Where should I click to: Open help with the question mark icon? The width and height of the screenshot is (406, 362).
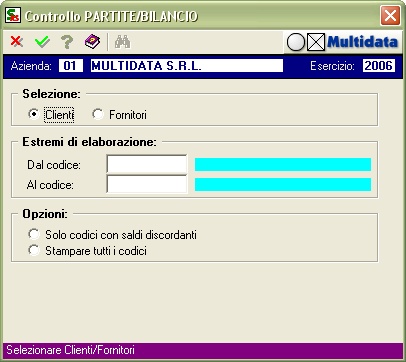click(x=67, y=42)
